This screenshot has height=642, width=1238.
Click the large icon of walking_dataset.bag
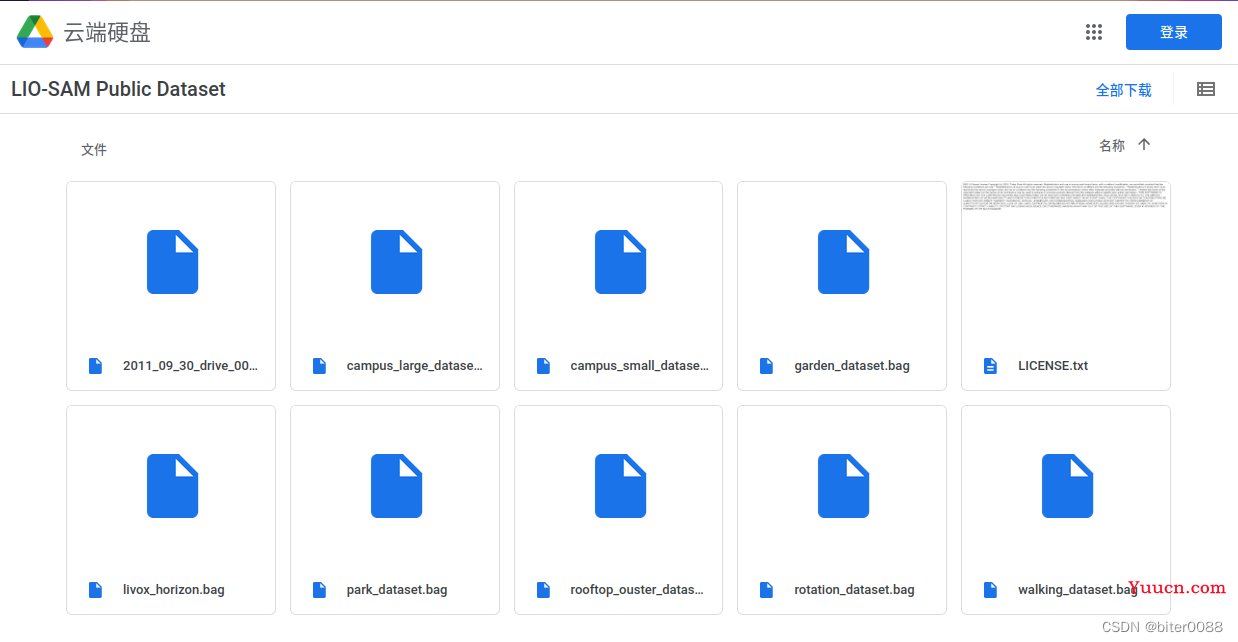point(1067,486)
